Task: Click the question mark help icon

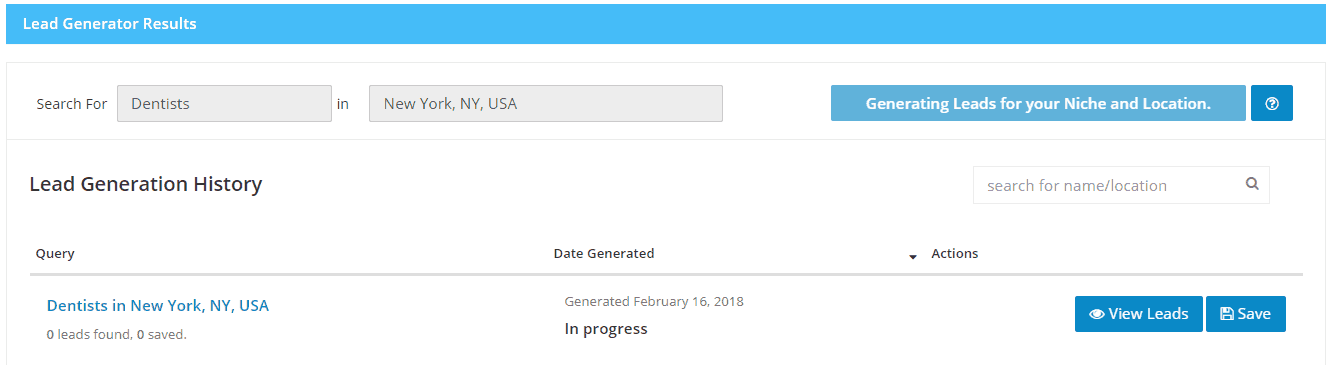Action: coord(1271,103)
